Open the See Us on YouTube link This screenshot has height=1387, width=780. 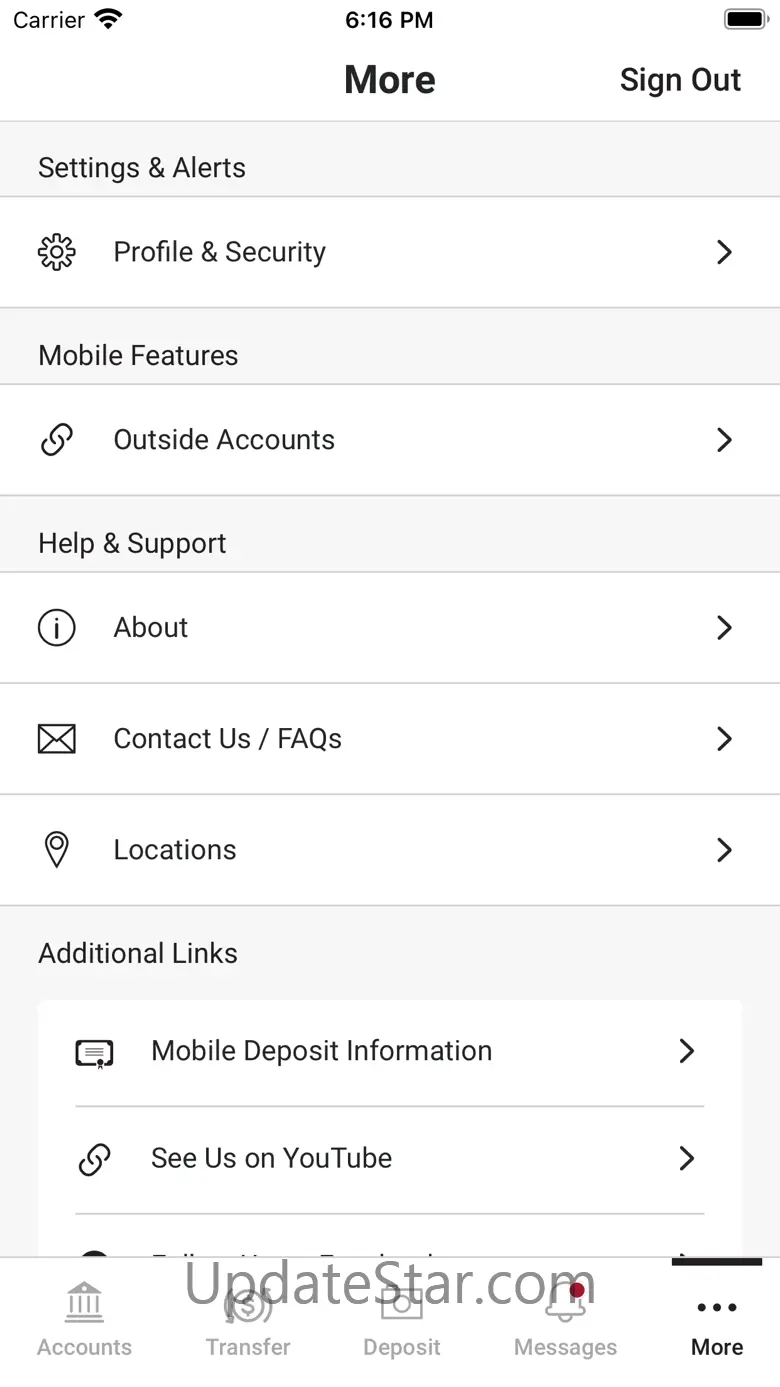[390, 1159]
